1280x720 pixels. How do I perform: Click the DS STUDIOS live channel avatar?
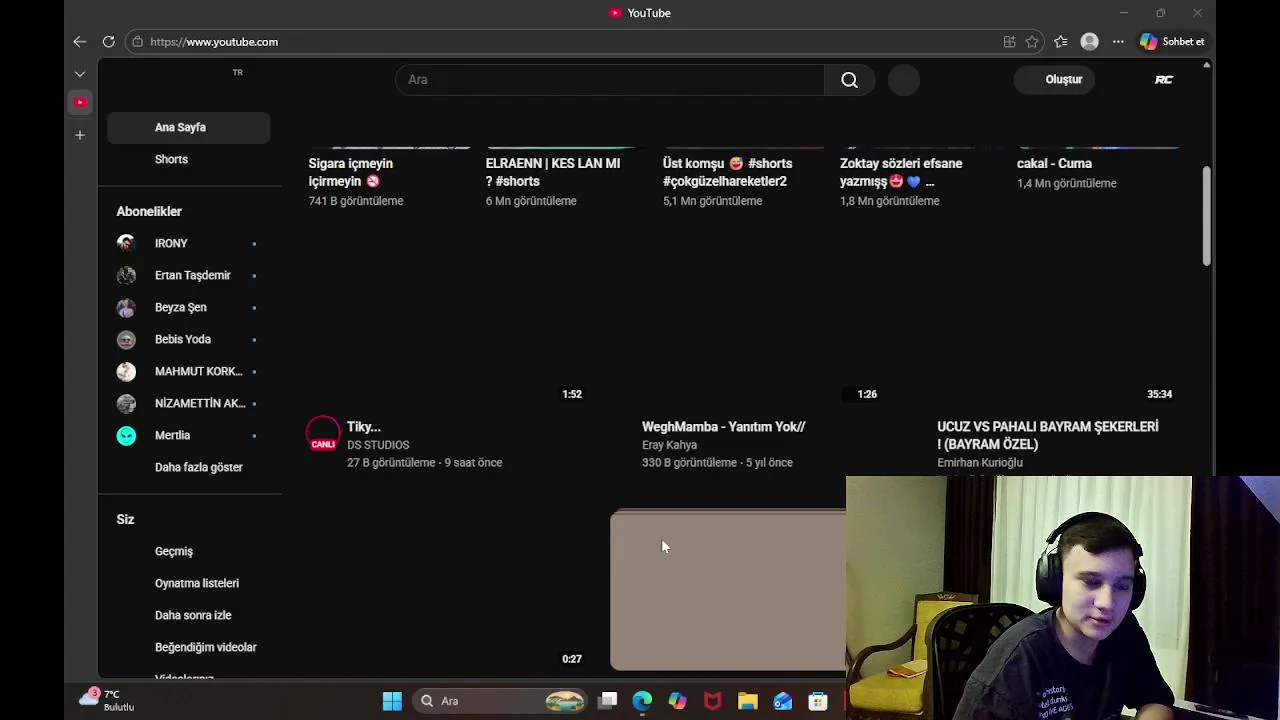coord(323,434)
